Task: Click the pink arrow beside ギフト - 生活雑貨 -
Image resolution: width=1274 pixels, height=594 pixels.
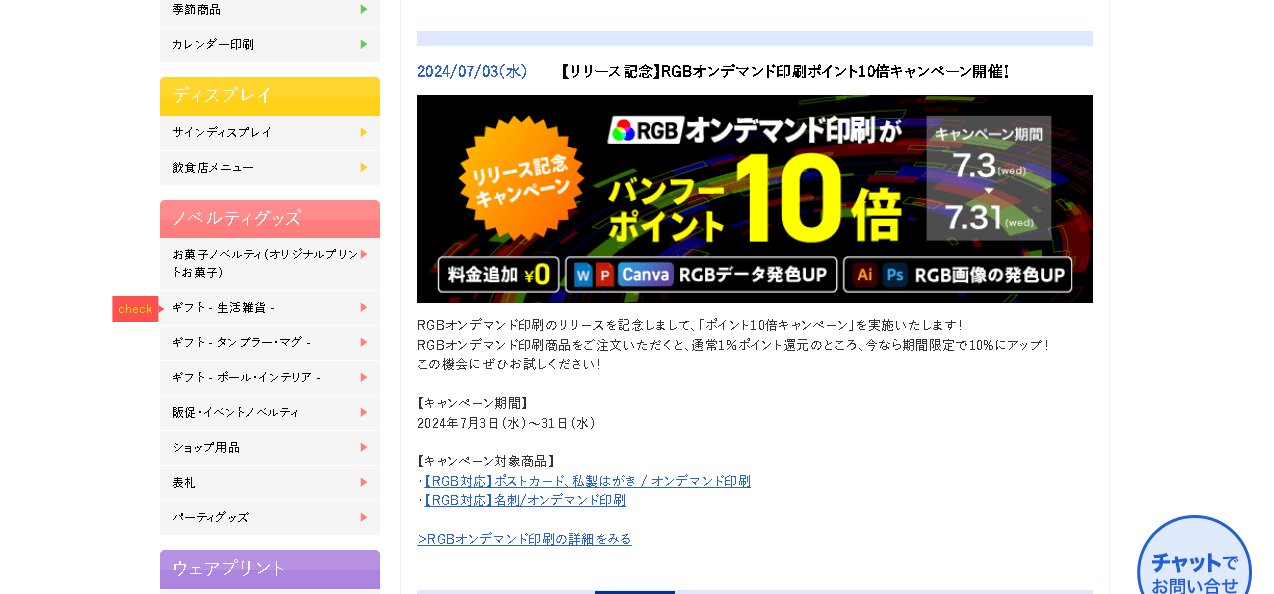Action: coord(364,307)
